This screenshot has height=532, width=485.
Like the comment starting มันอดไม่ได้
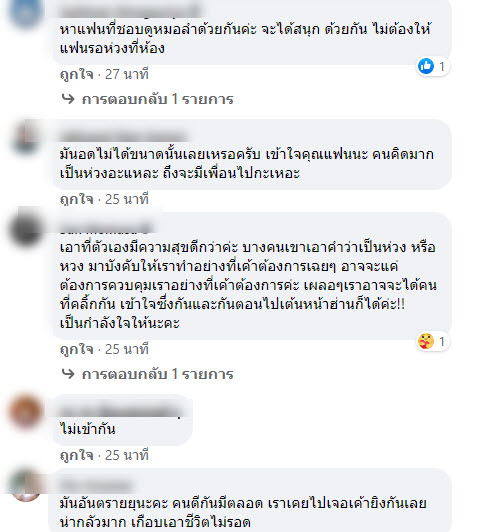tap(77, 199)
